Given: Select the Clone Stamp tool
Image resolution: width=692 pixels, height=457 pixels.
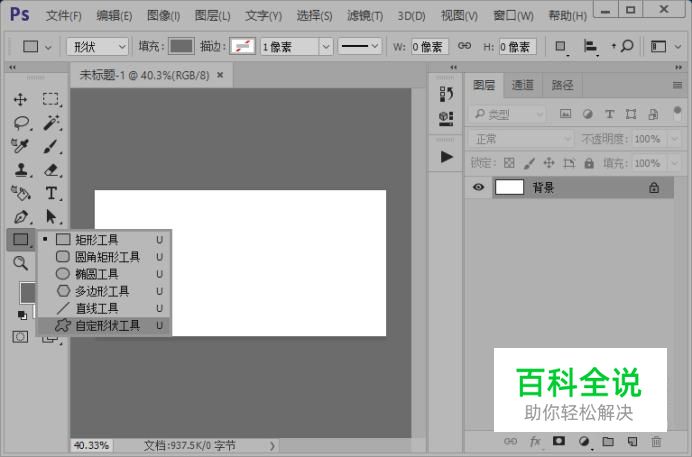Looking at the screenshot, I should (21, 169).
